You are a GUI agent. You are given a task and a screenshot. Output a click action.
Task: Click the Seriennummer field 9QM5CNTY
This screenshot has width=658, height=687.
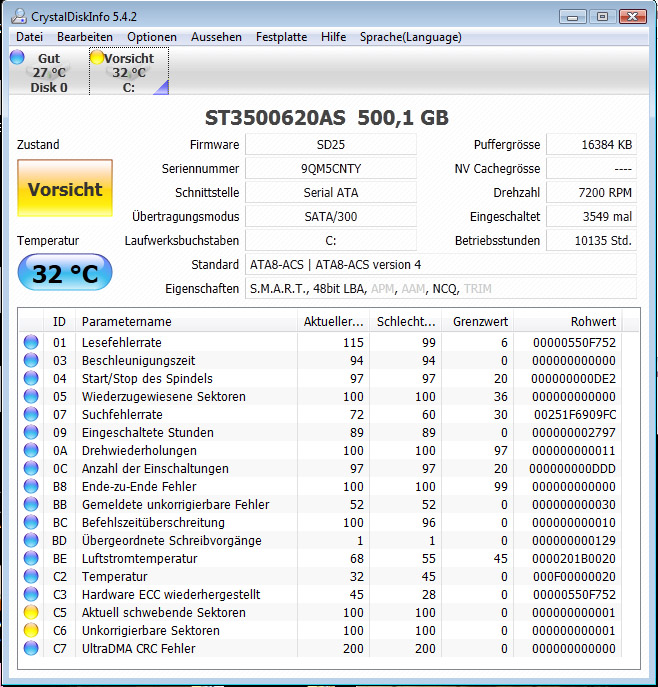tap(331, 169)
